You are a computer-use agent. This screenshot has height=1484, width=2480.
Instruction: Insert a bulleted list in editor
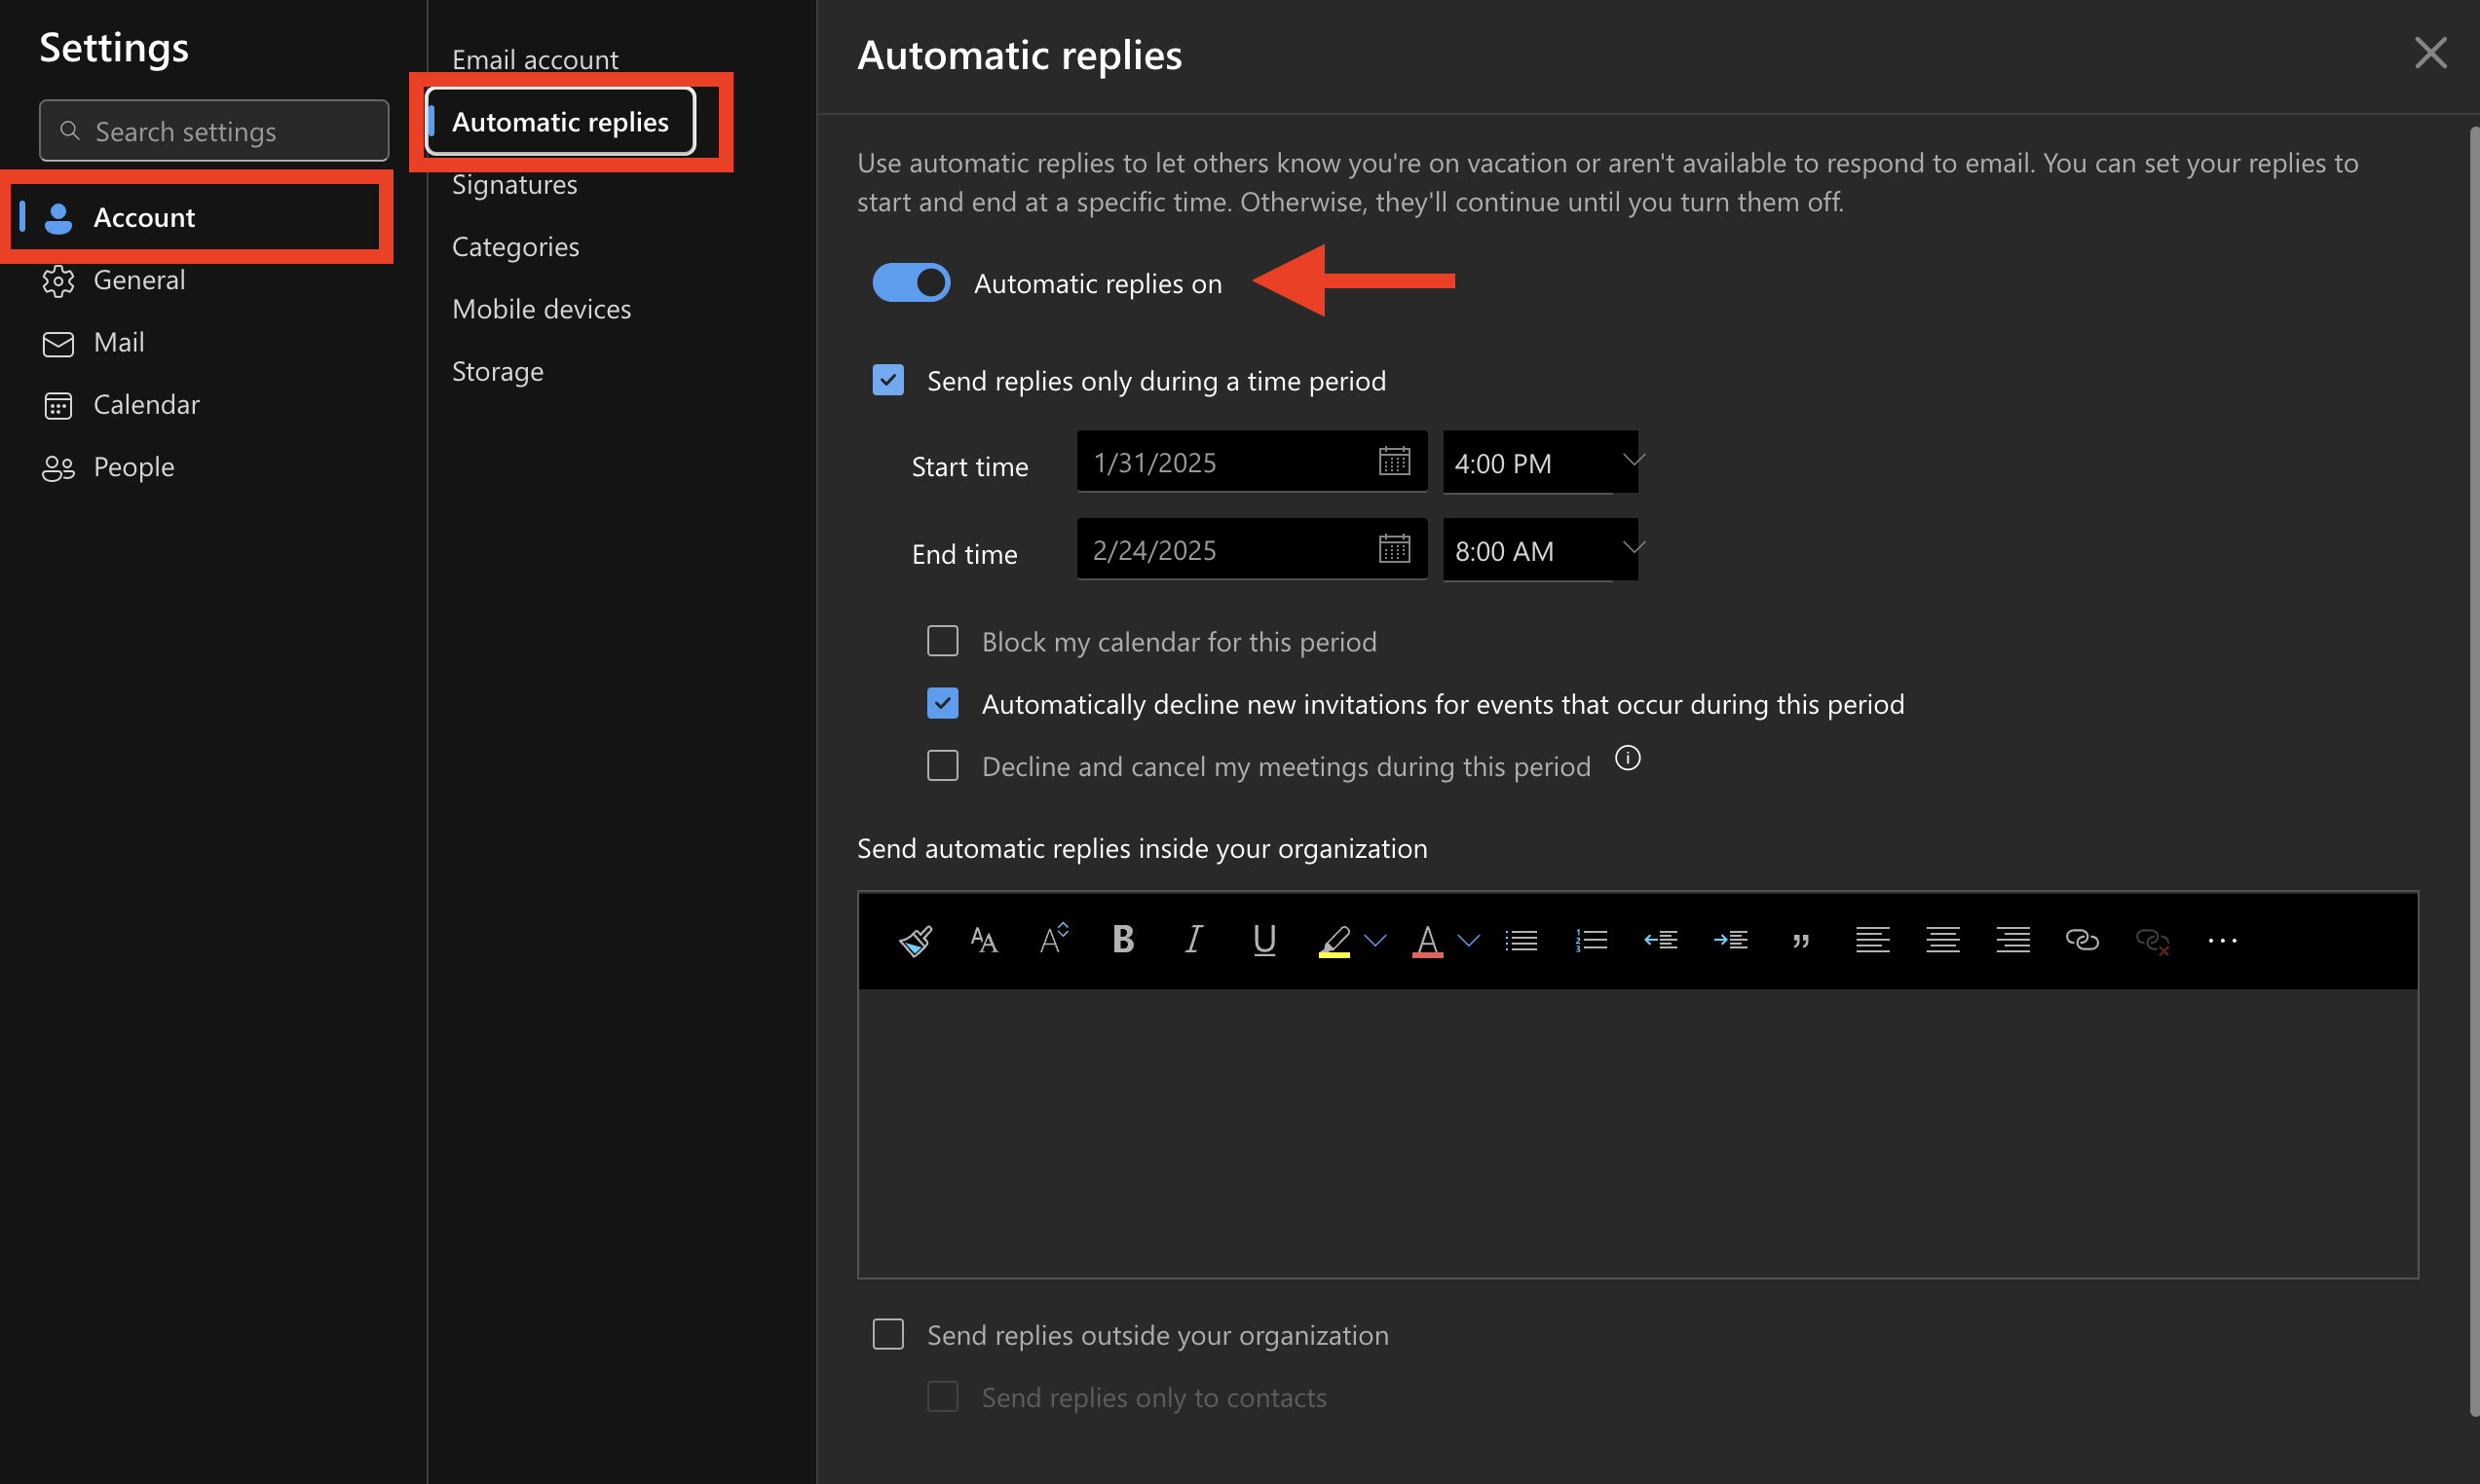pos(1521,940)
